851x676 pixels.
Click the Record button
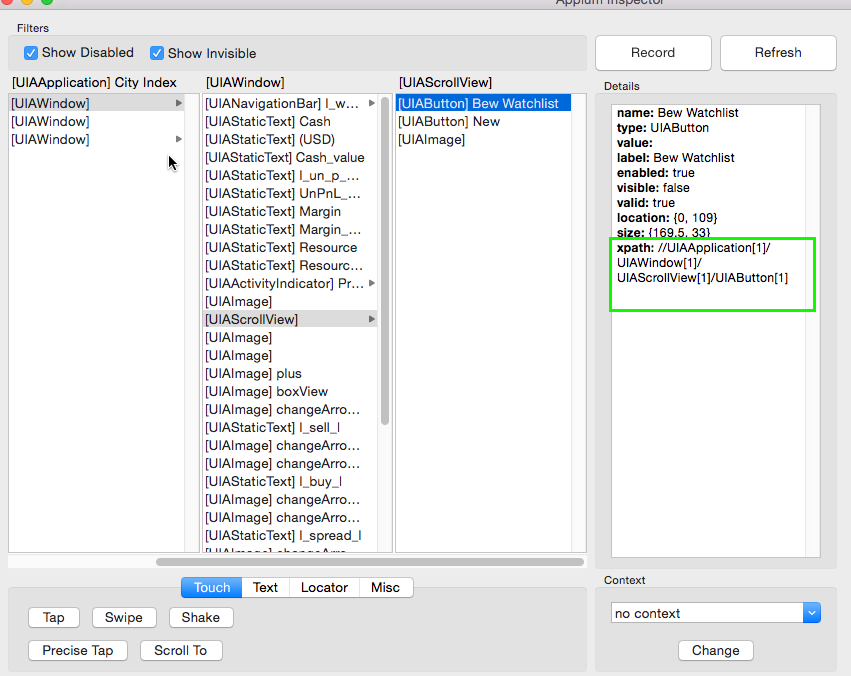click(x=652, y=52)
